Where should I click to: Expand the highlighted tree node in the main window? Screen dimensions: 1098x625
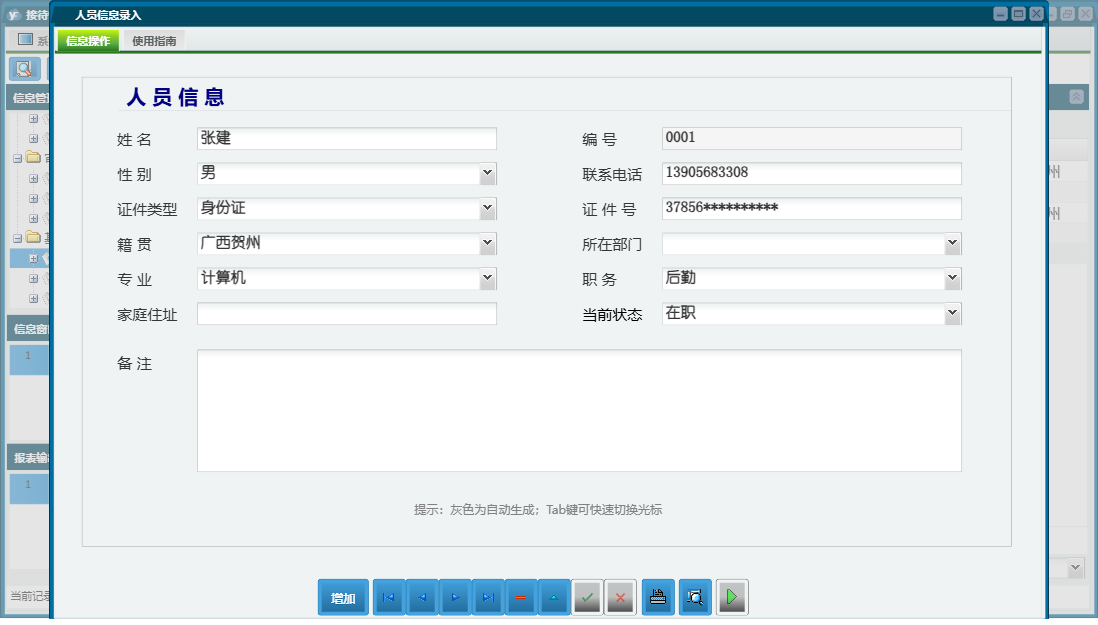click(x=33, y=258)
